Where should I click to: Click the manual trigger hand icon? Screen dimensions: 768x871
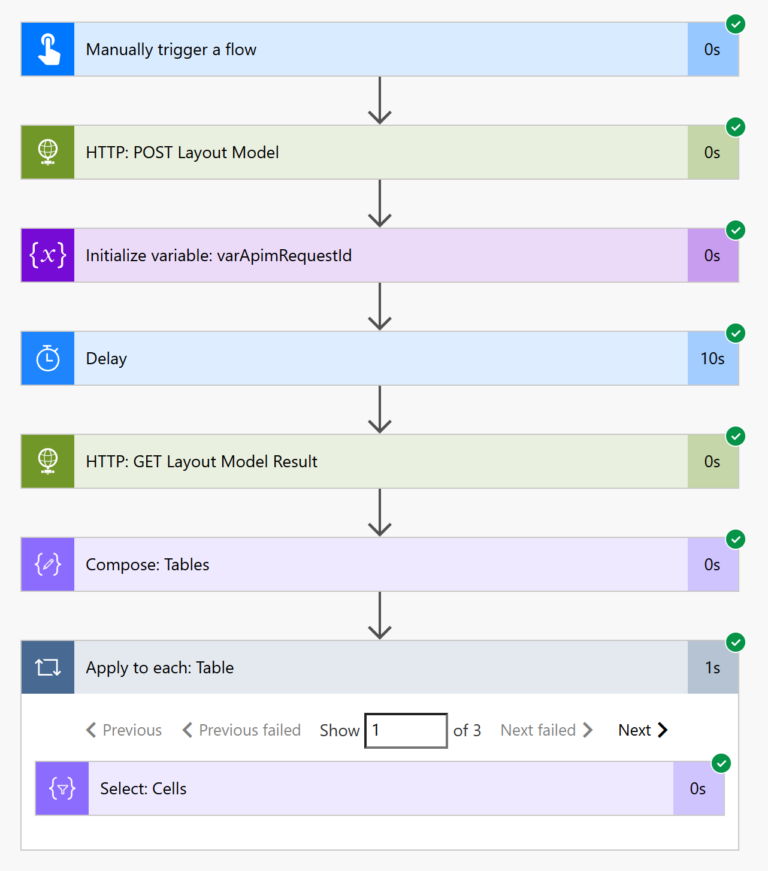[x=47, y=49]
